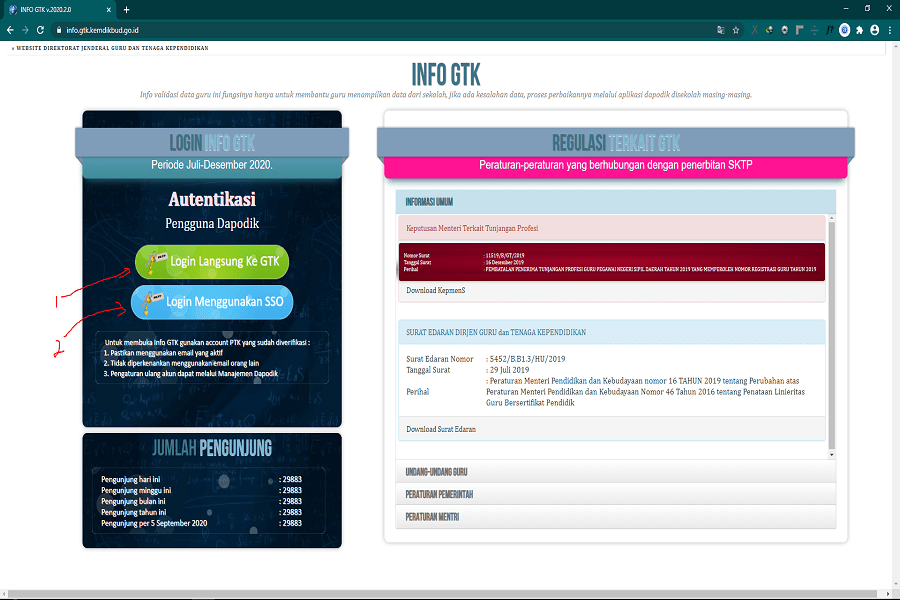Click the Download KepmenS link
The width and height of the screenshot is (900, 600).
(x=436, y=291)
